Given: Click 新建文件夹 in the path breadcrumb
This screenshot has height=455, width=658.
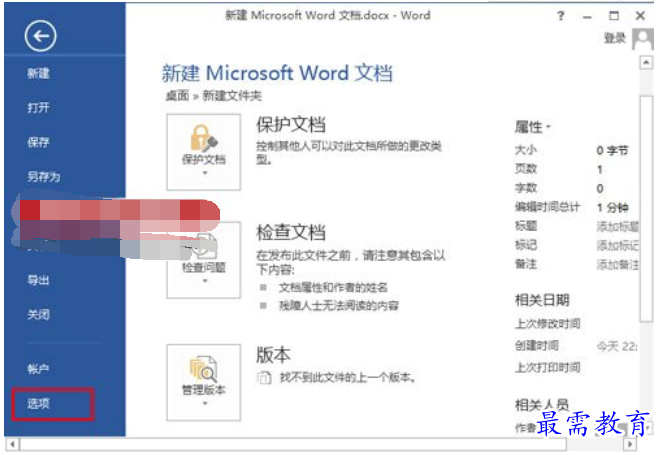Looking at the screenshot, I should pyautogui.click(x=232, y=96).
